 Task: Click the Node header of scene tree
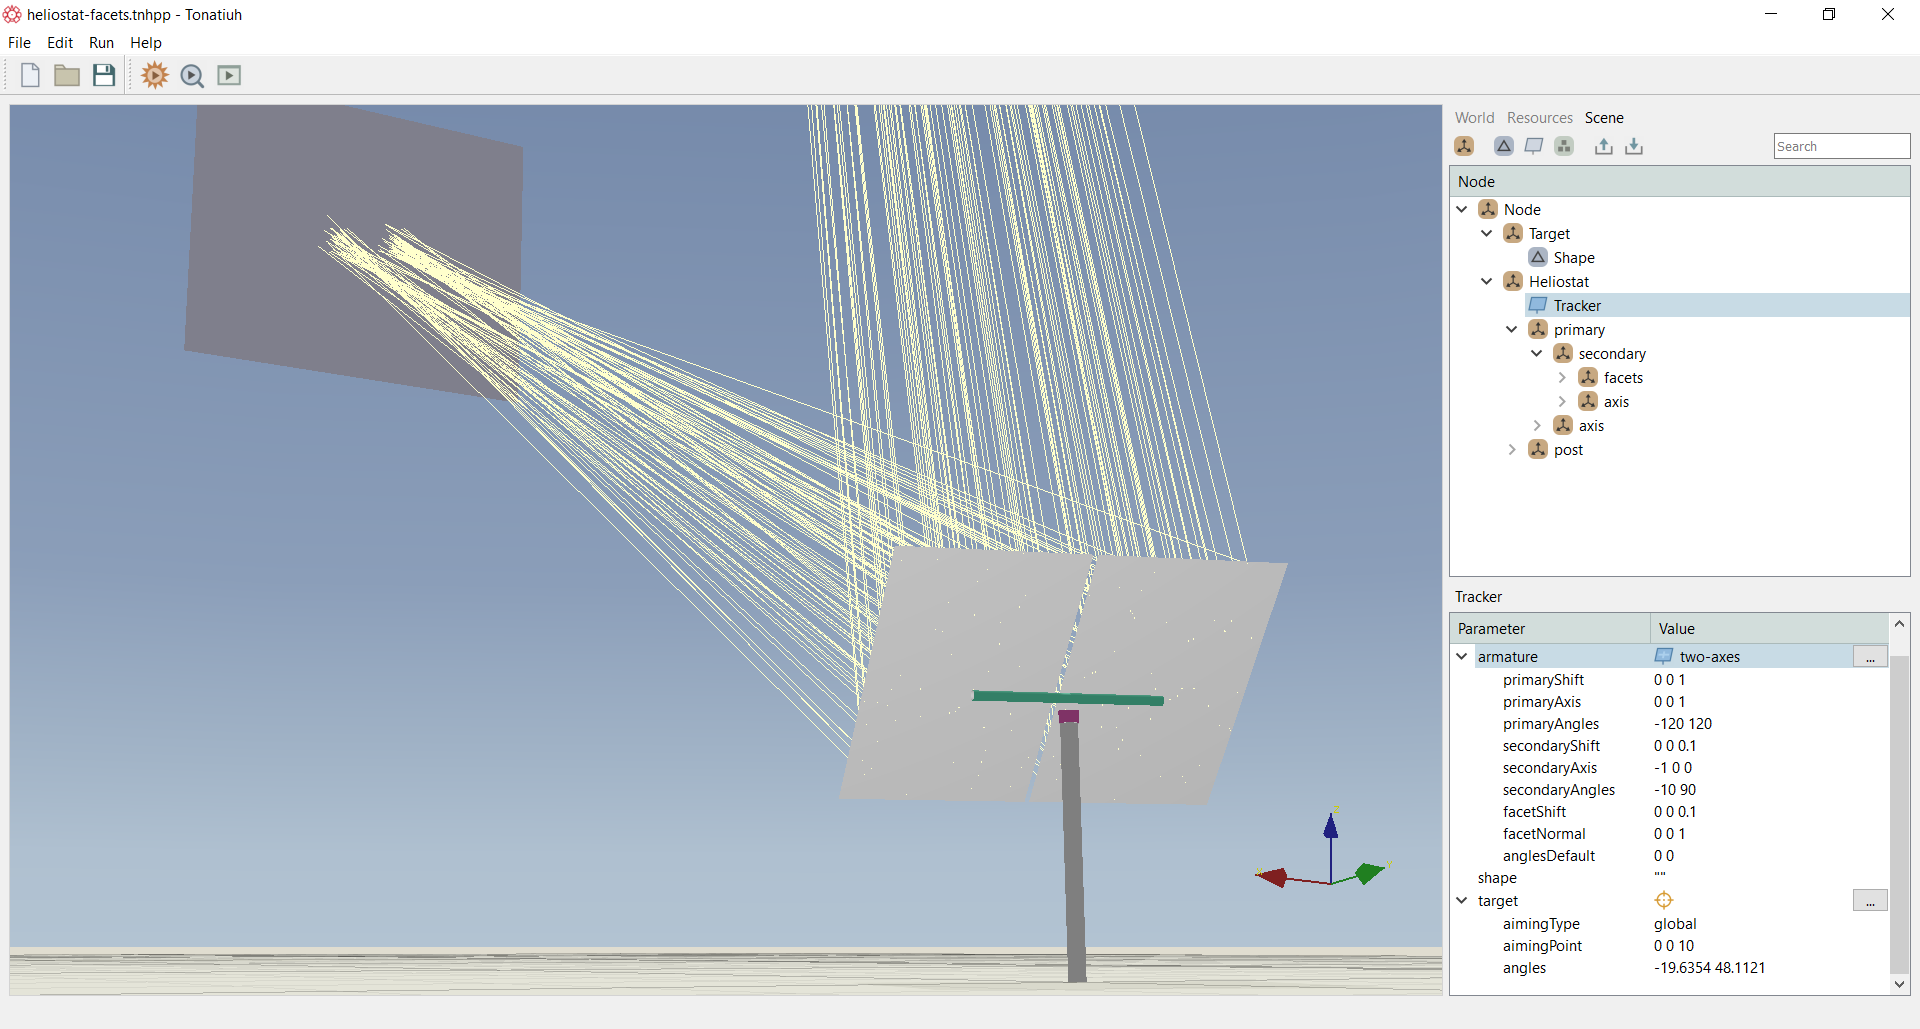[x=1680, y=181]
